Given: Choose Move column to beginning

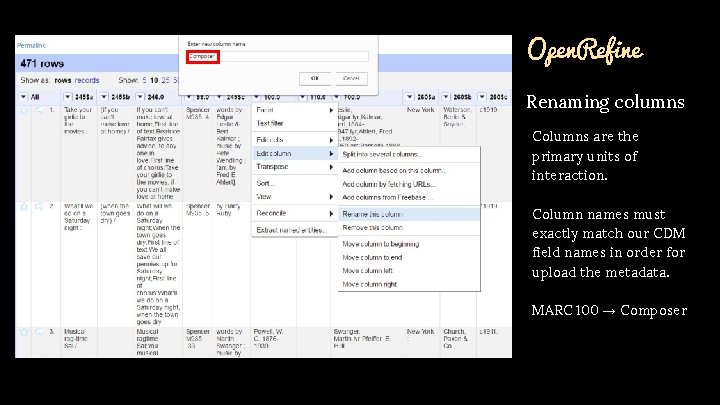Looking at the screenshot, I should click(x=409, y=244).
